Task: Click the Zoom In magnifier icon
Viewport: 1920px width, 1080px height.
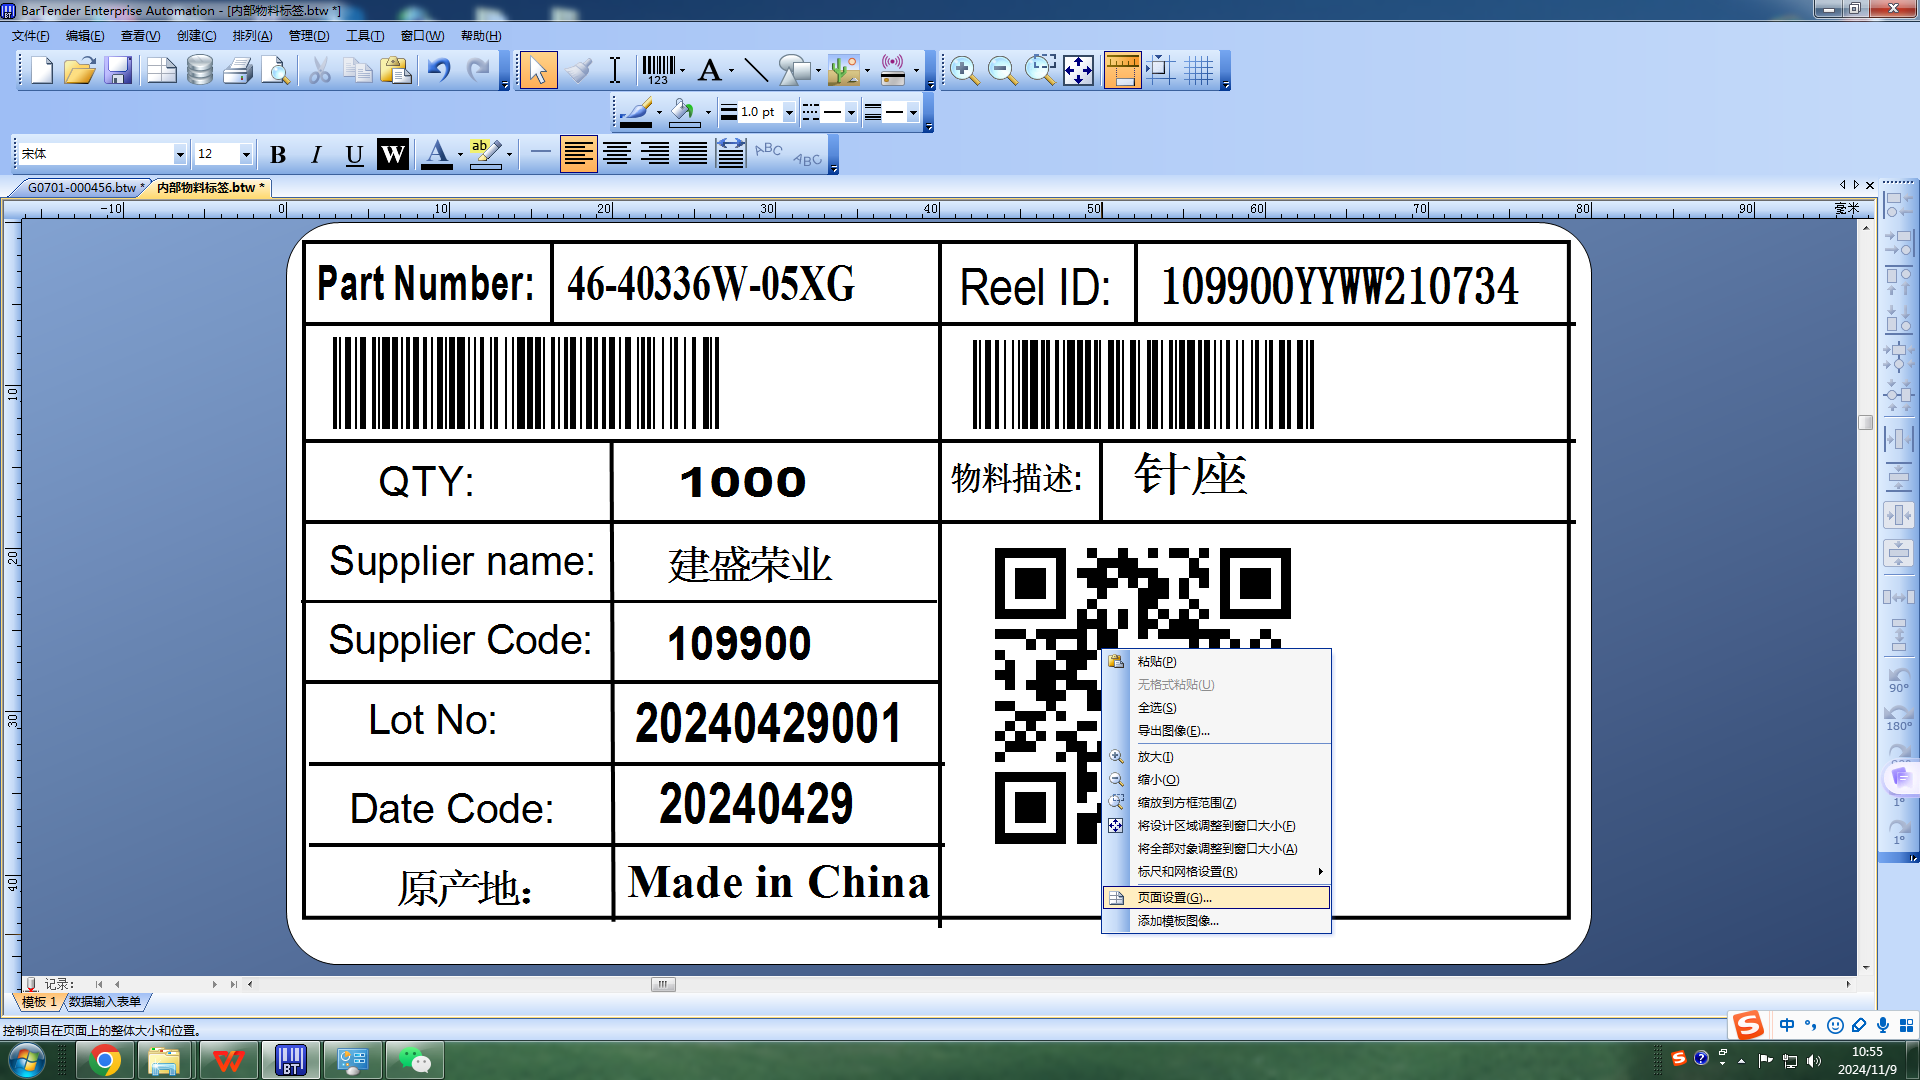Action: coord(964,70)
